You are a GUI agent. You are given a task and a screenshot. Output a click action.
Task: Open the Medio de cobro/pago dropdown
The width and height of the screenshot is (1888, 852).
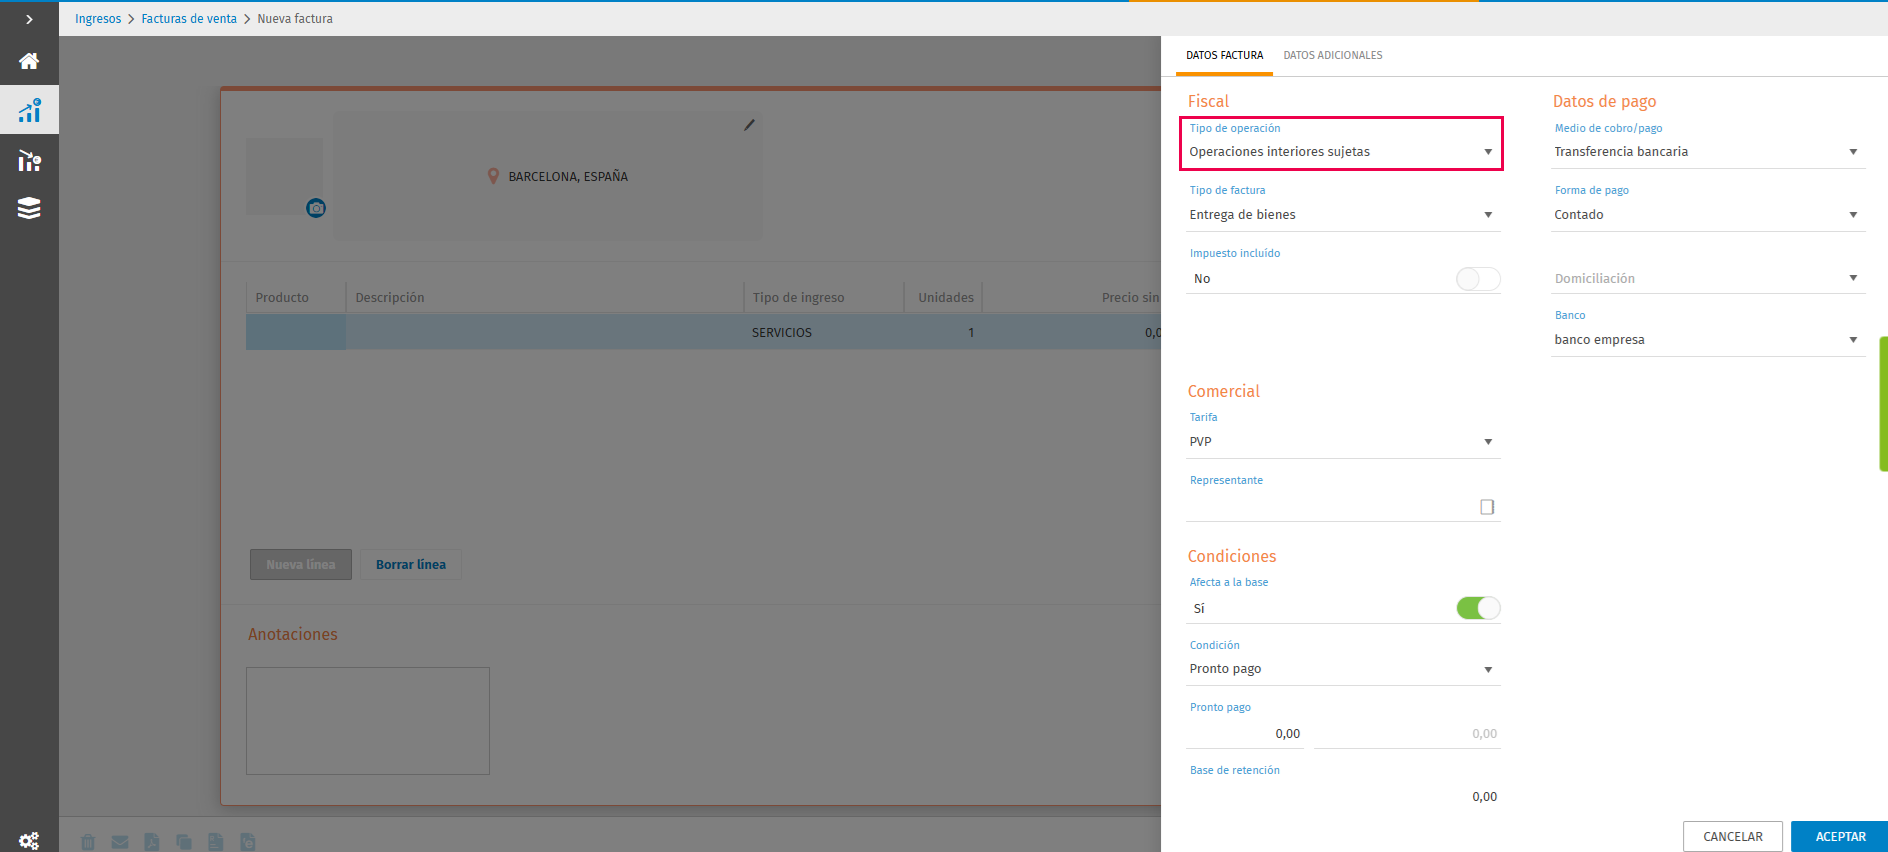(x=1708, y=152)
